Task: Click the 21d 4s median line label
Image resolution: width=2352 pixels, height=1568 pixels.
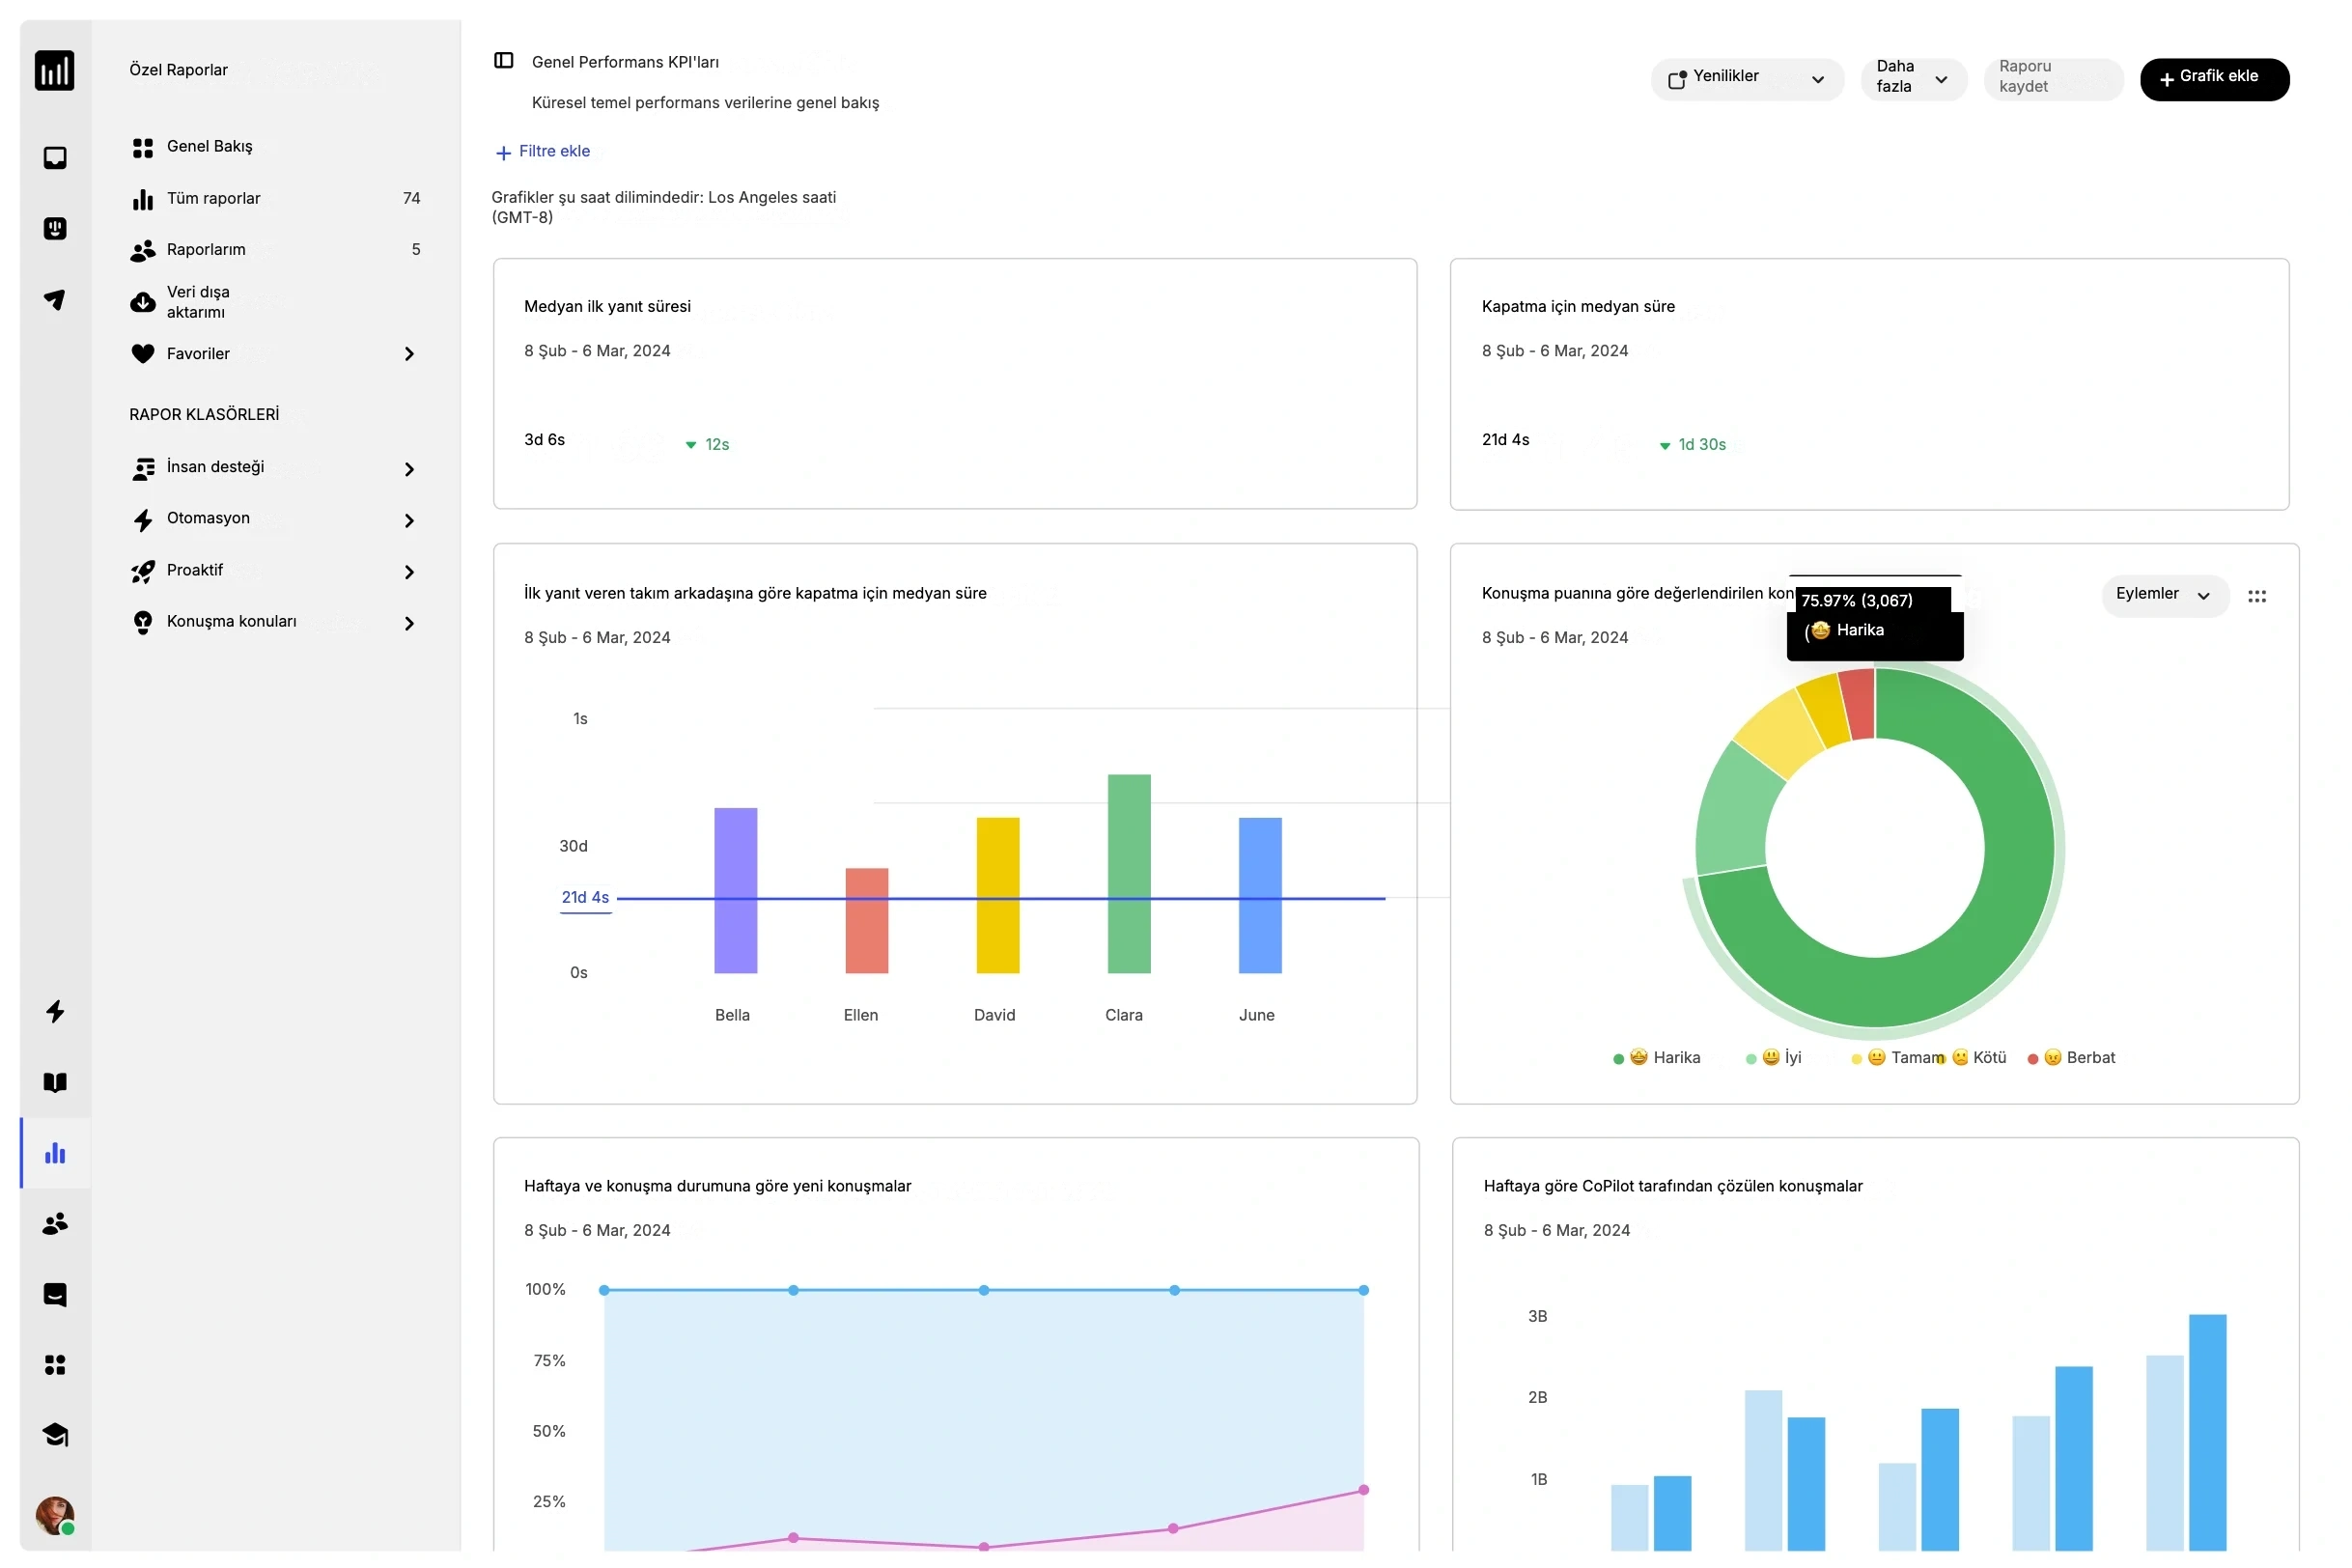Action: click(585, 898)
